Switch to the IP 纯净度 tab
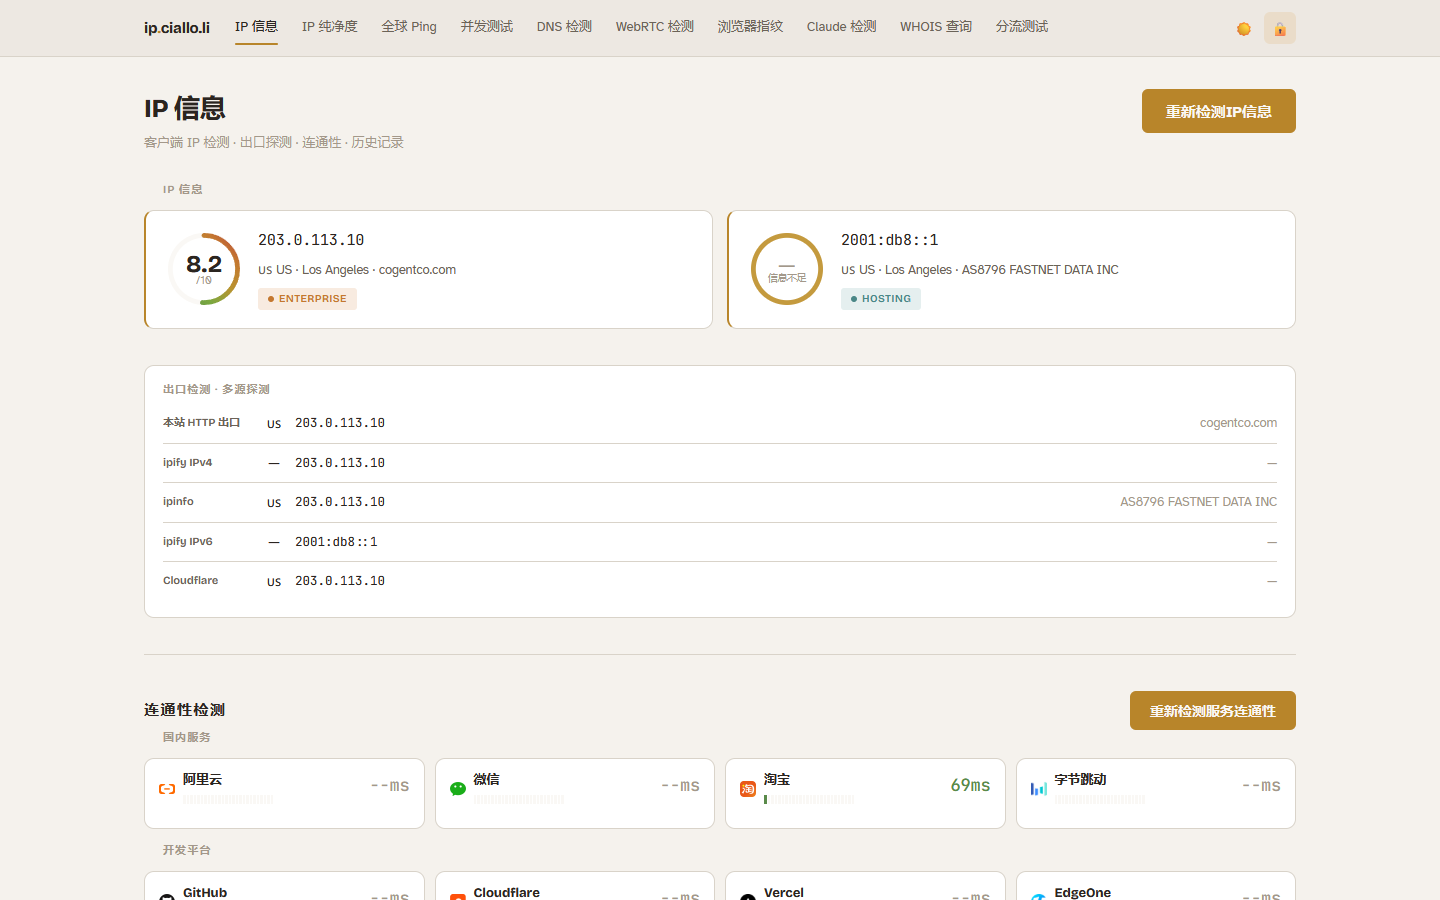This screenshot has height=900, width=1440. pos(330,27)
